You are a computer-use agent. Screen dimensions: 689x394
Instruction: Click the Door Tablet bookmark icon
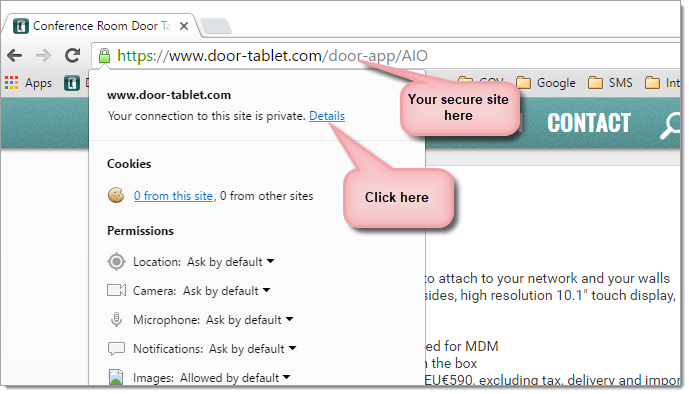(x=72, y=83)
